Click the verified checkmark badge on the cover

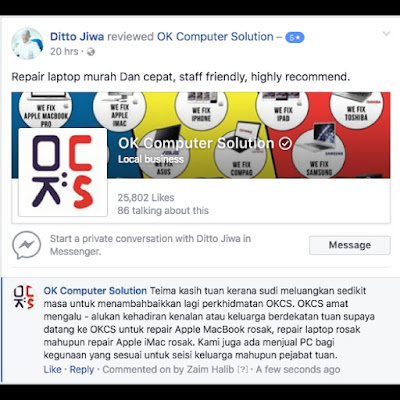(285, 144)
